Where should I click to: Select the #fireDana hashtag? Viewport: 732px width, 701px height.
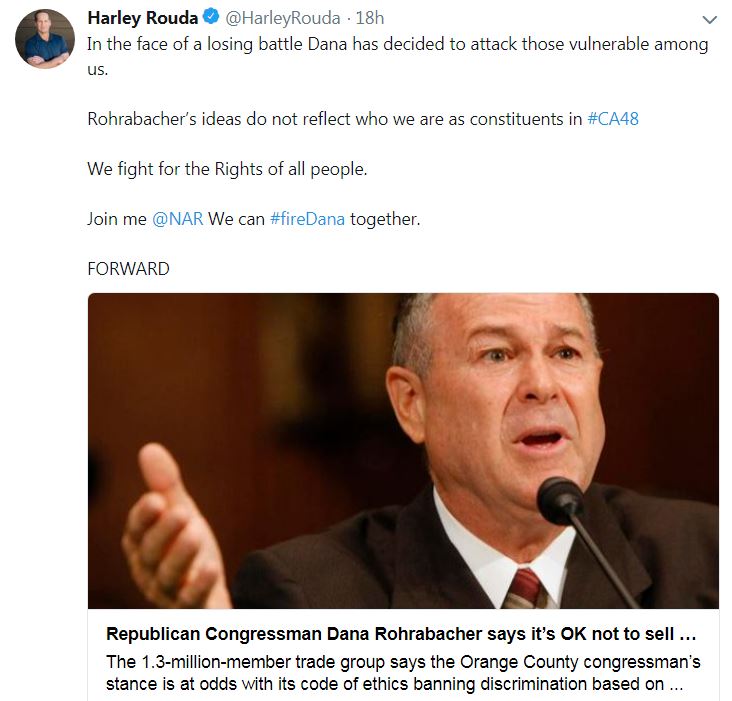point(307,219)
